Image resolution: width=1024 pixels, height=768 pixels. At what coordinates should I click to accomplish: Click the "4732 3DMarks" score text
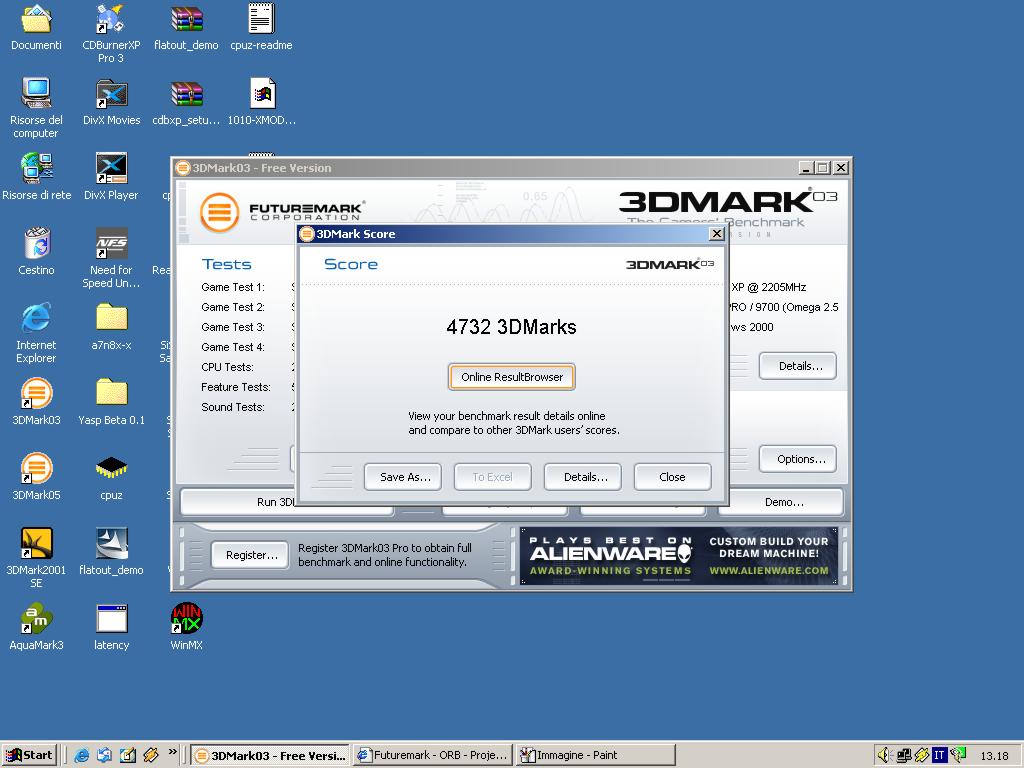point(512,327)
